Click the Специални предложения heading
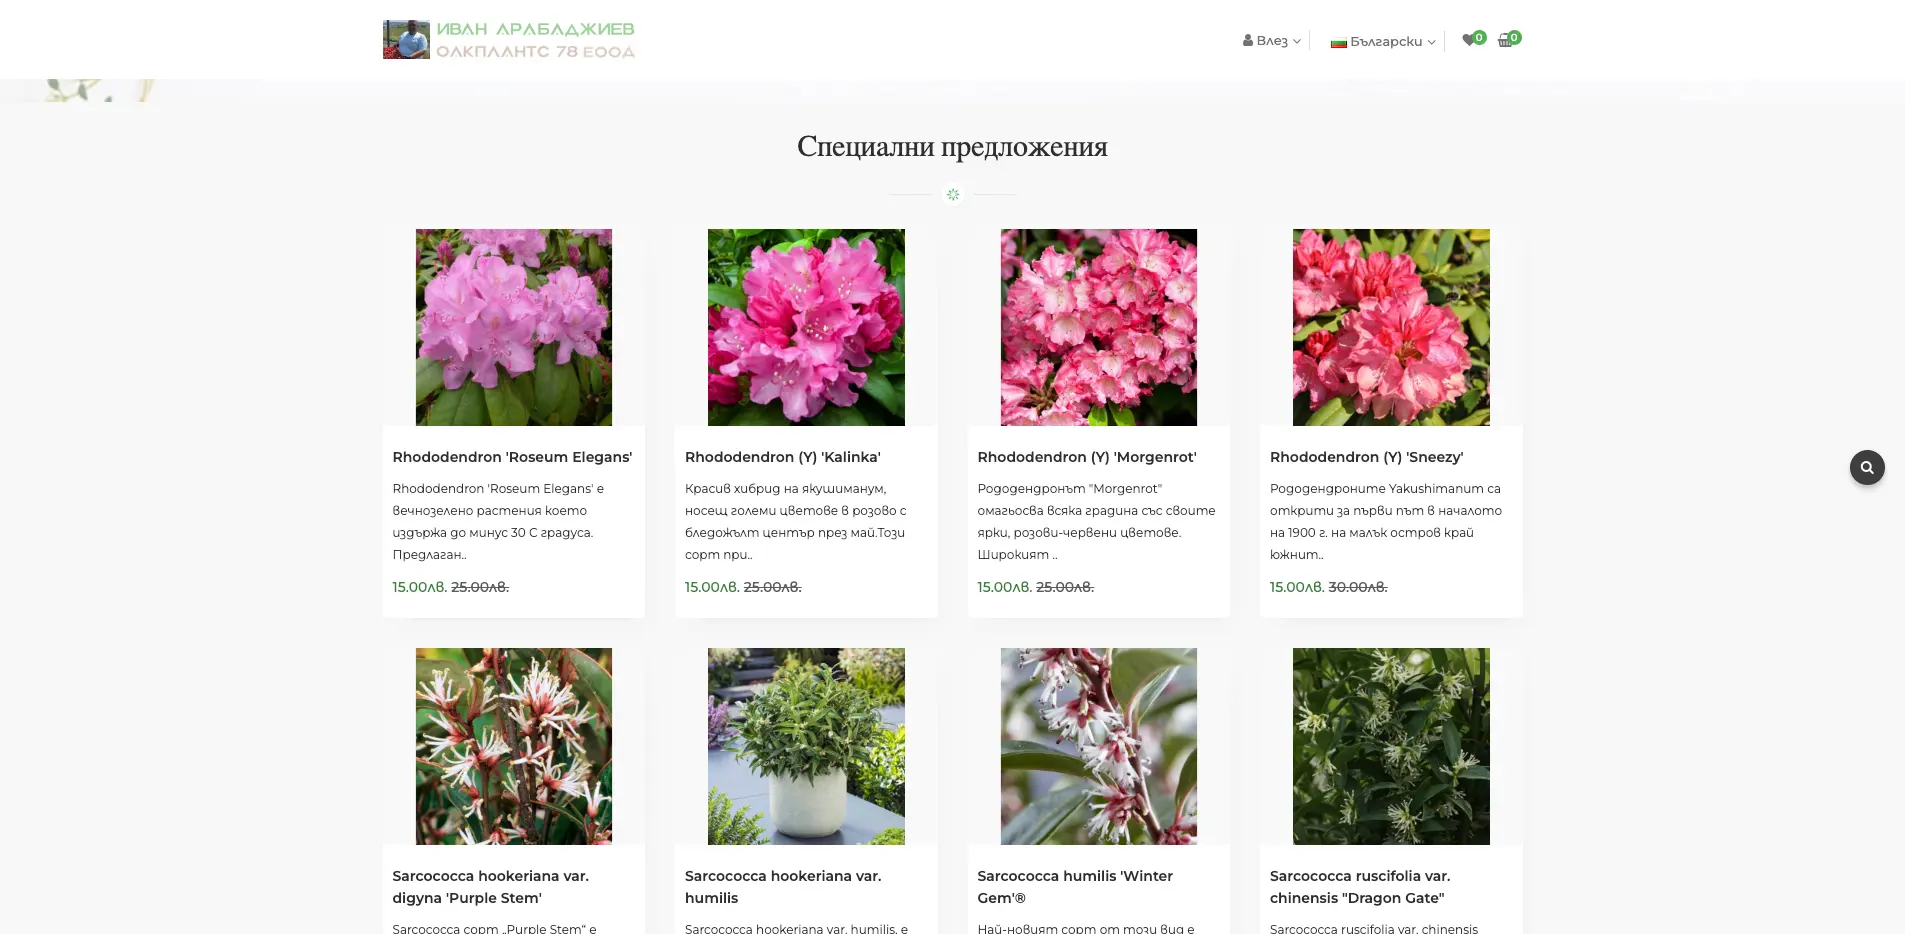The image size is (1905, 934). (952, 147)
